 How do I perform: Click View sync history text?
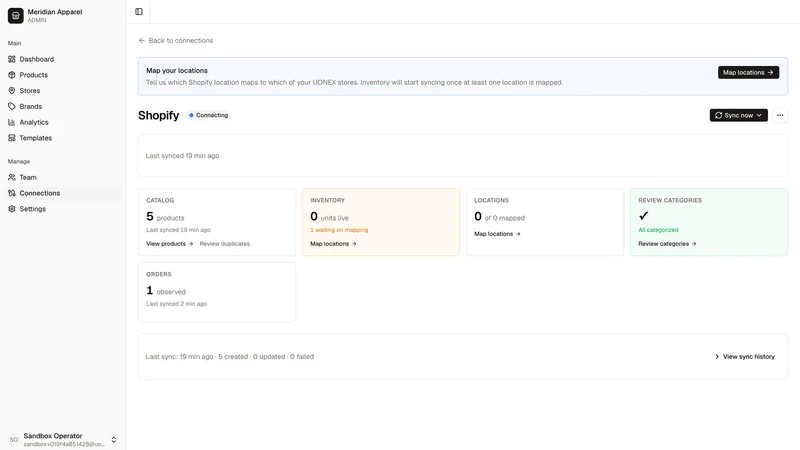pyautogui.click(x=749, y=357)
